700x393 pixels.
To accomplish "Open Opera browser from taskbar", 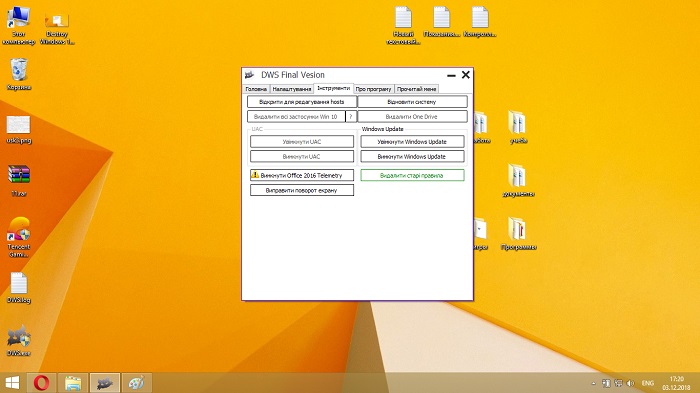I will [42, 383].
